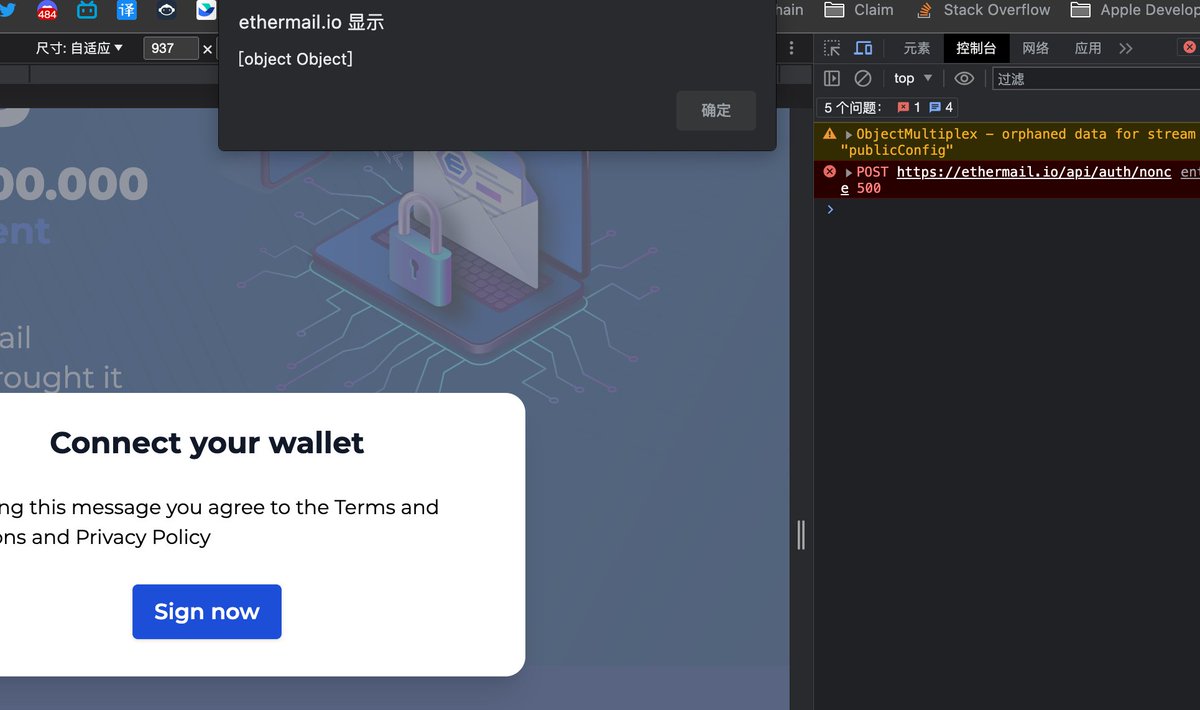Image resolution: width=1200 pixels, height=710 pixels.
Task: Open the Twitter bird extension icon
Action: [x=6, y=10]
